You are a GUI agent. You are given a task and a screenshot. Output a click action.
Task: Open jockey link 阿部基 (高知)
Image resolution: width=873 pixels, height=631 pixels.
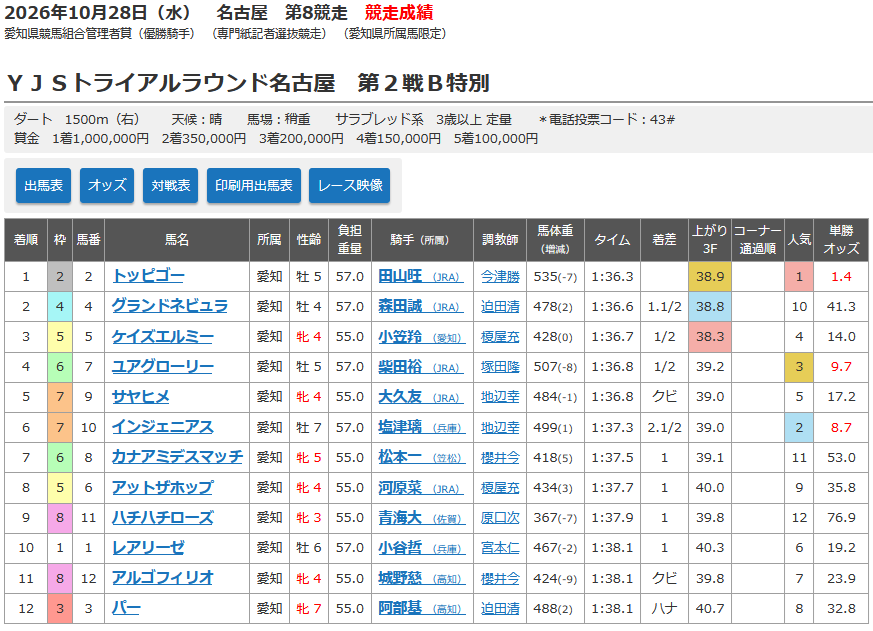[x=421, y=608]
